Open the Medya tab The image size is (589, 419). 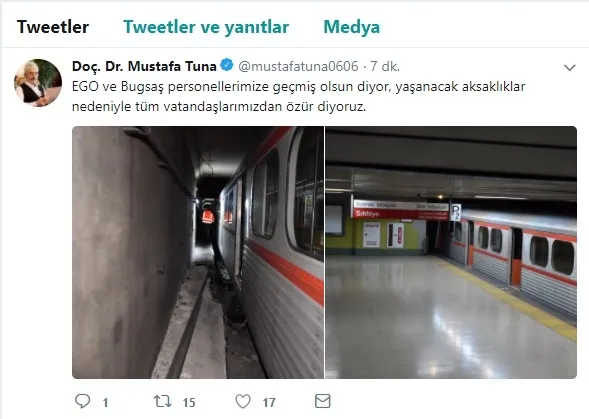(x=352, y=27)
